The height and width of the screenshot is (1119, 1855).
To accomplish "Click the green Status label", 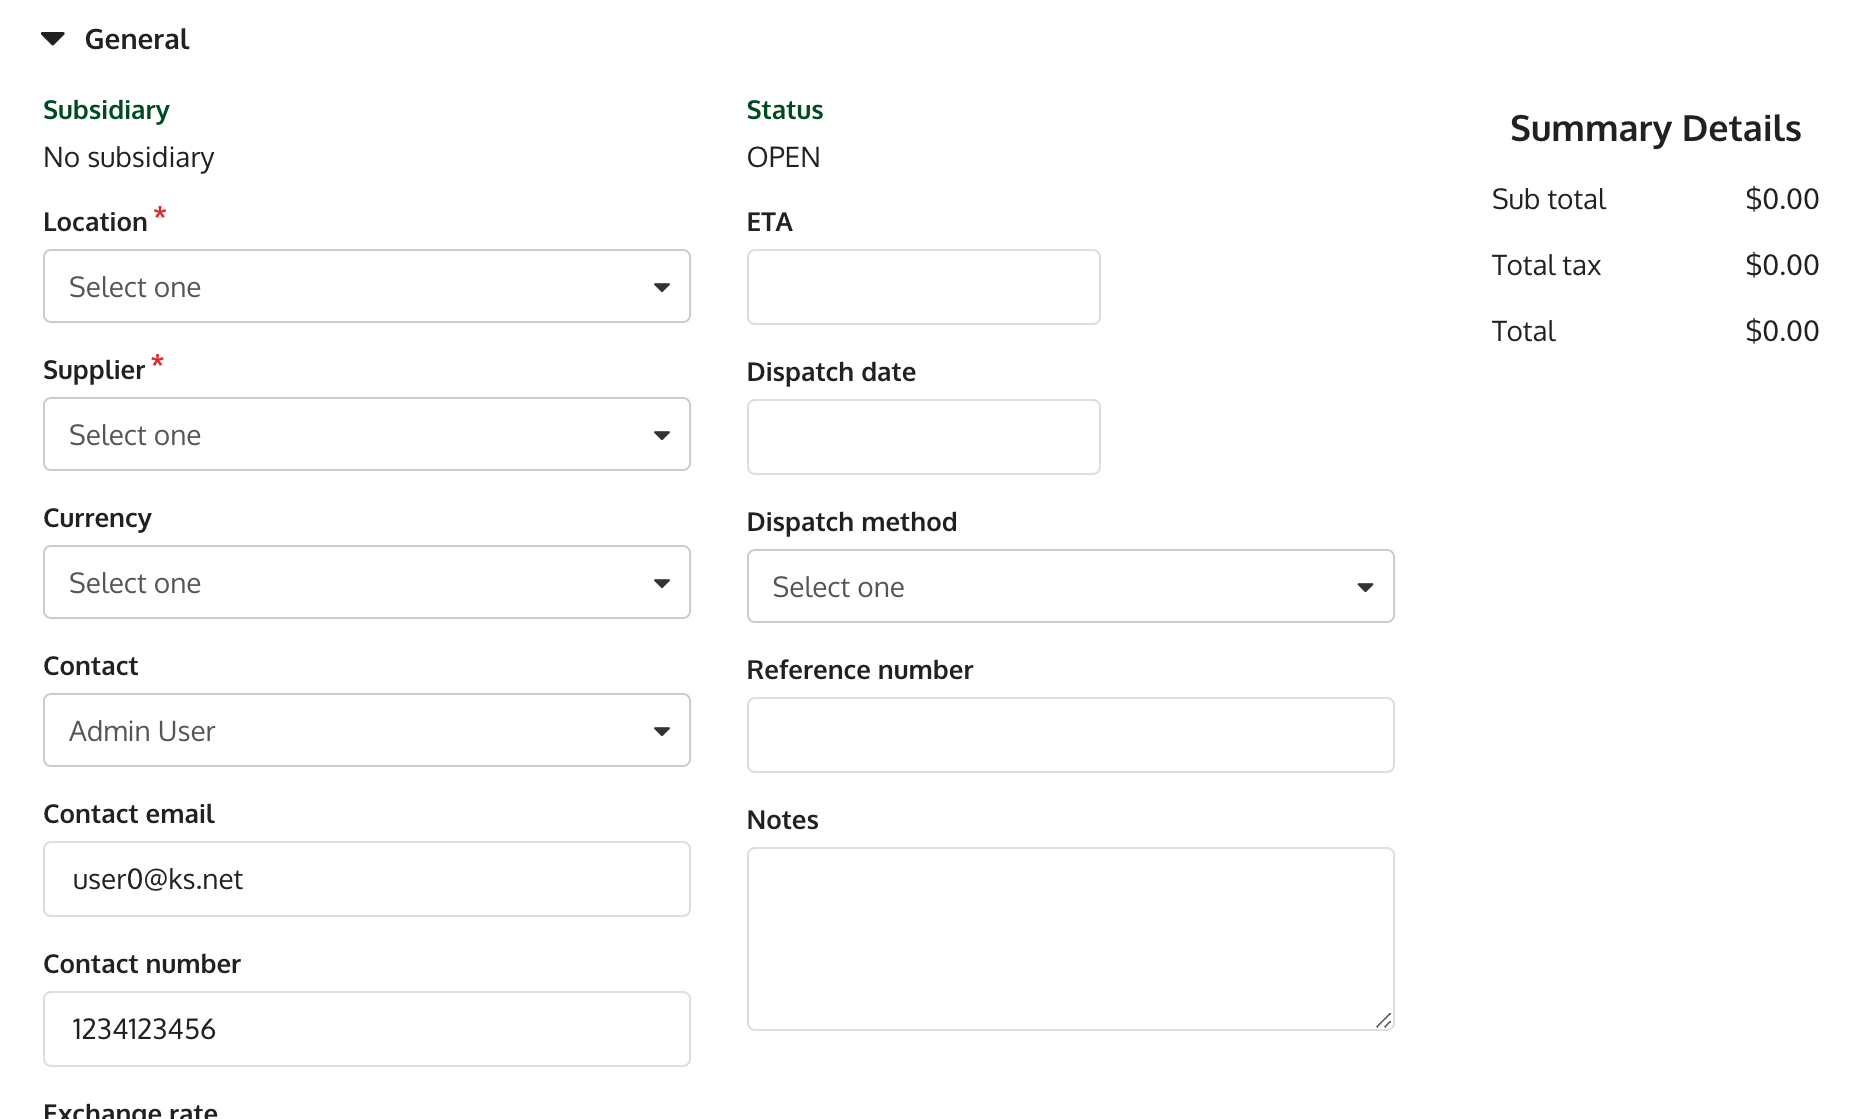I will click(785, 110).
